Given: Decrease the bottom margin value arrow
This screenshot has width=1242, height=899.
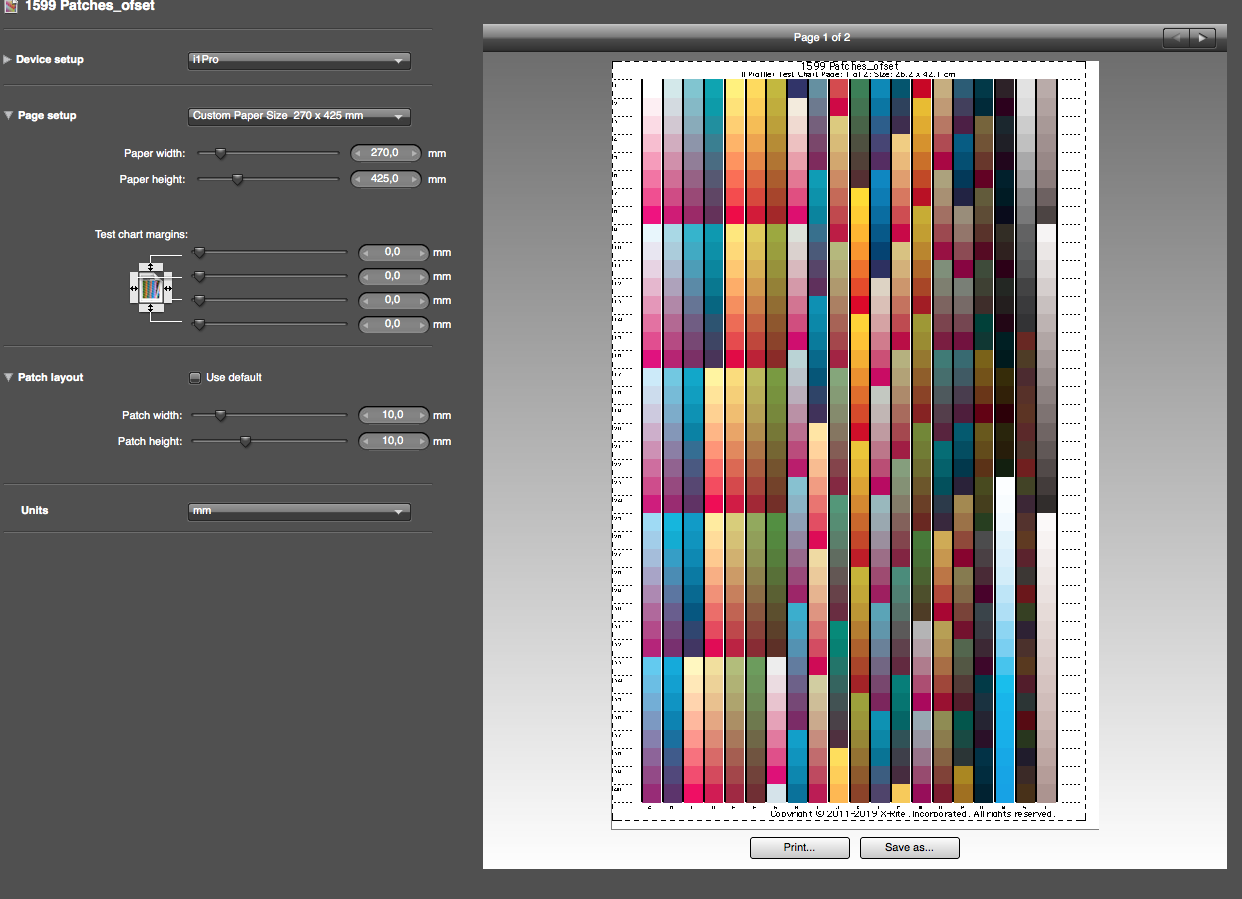Looking at the screenshot, I should 367,324.
